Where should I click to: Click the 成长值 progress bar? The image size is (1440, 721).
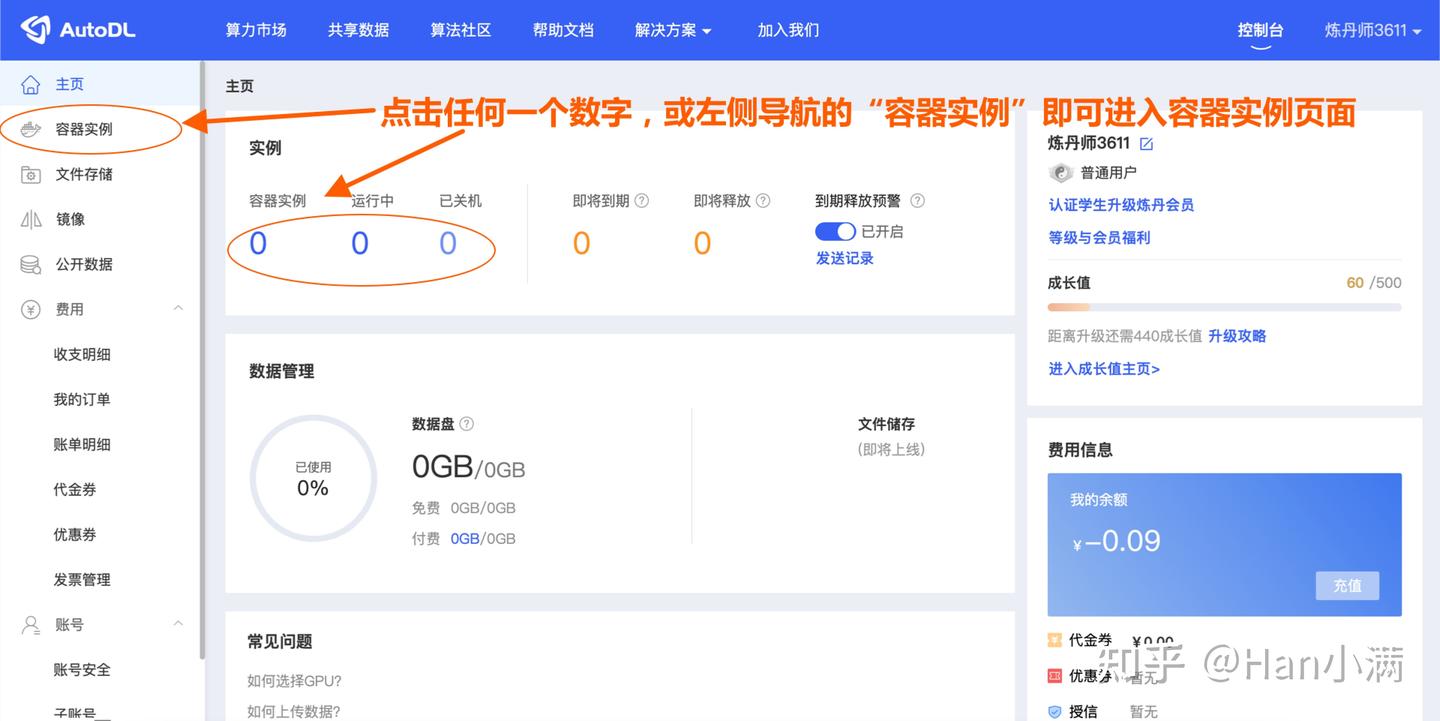(1225, 307)
